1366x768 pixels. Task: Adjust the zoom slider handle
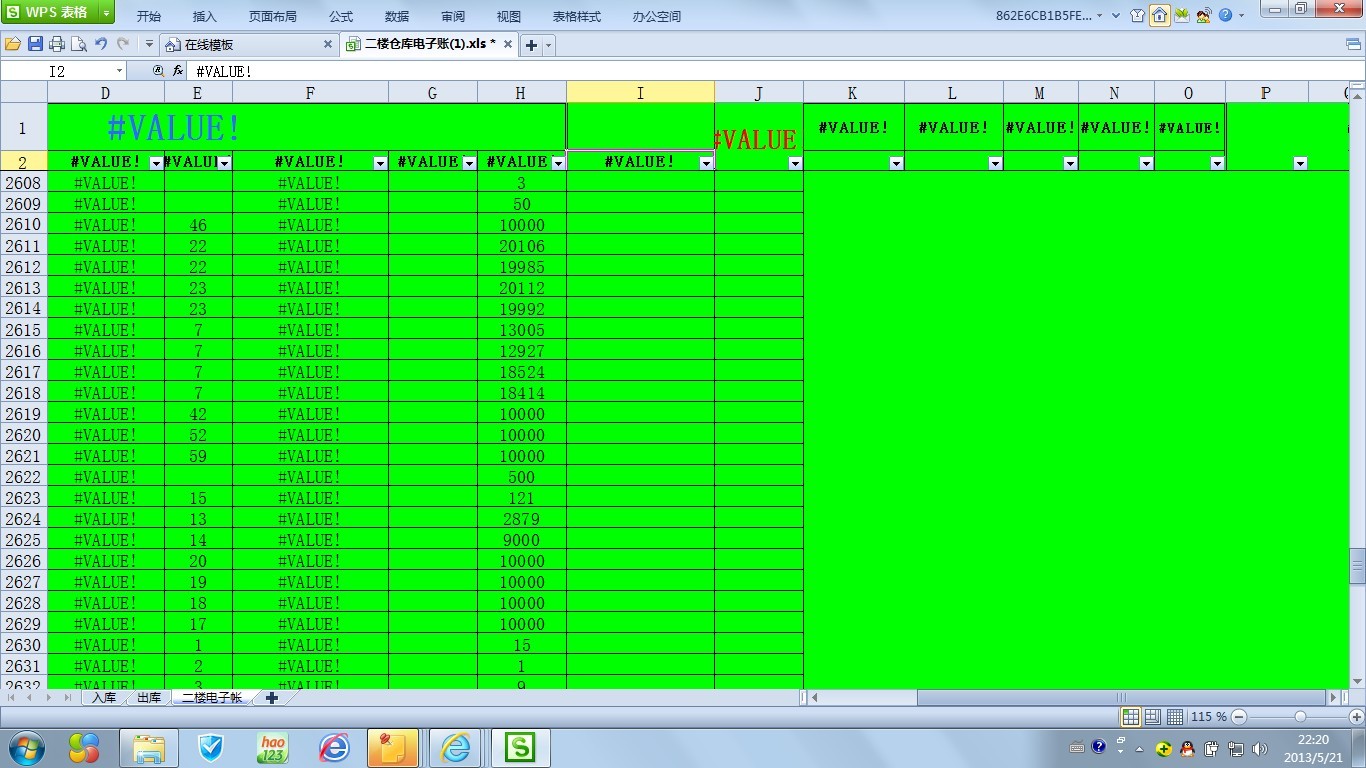[x=1300, y=717]
